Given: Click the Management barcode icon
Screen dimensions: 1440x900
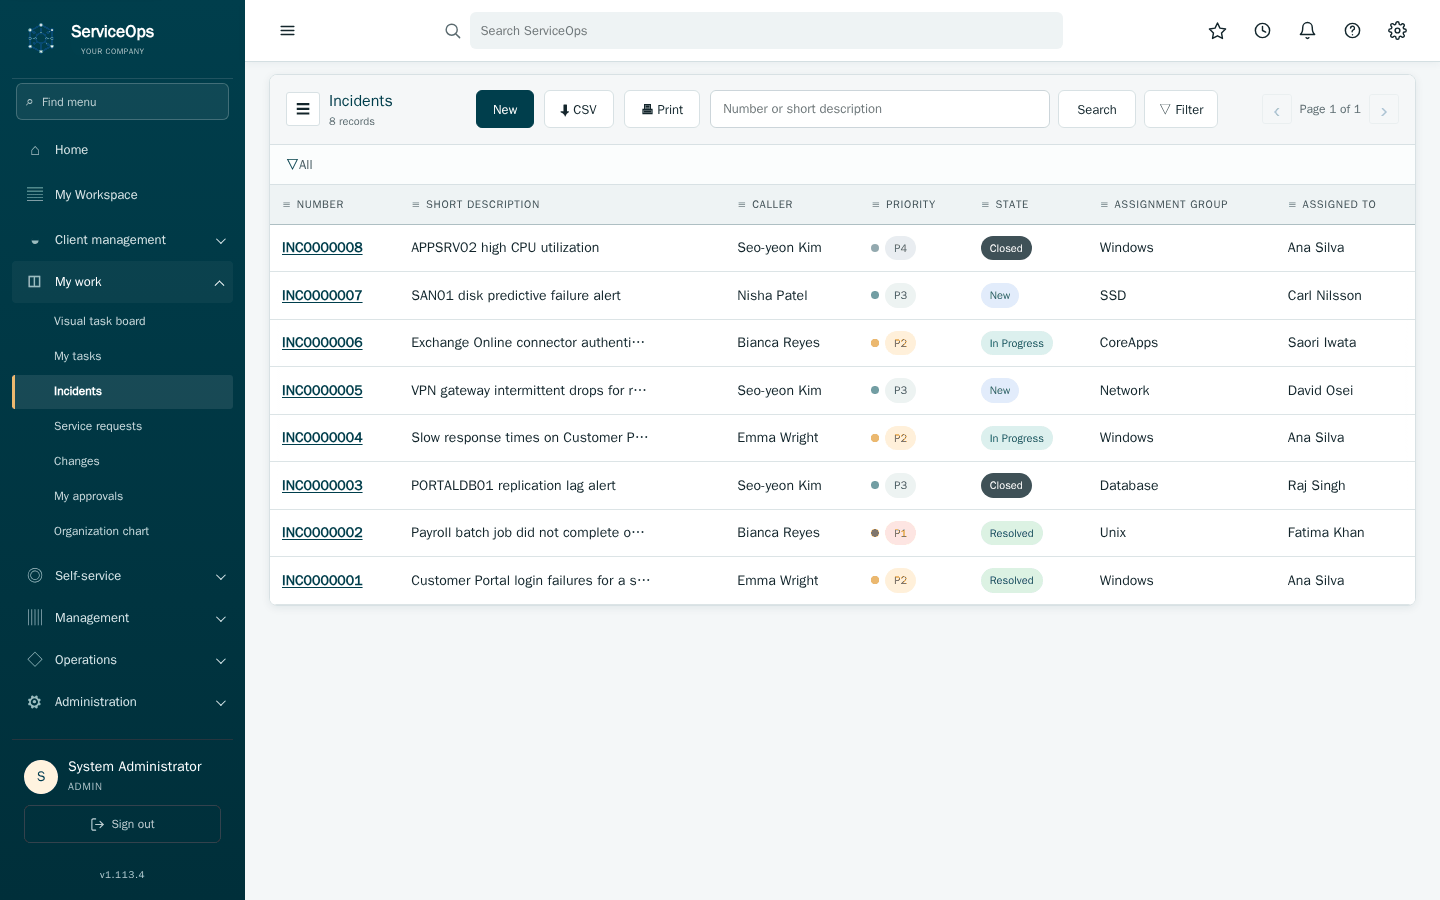Looking at the screenshot, I should coord(35,617).
